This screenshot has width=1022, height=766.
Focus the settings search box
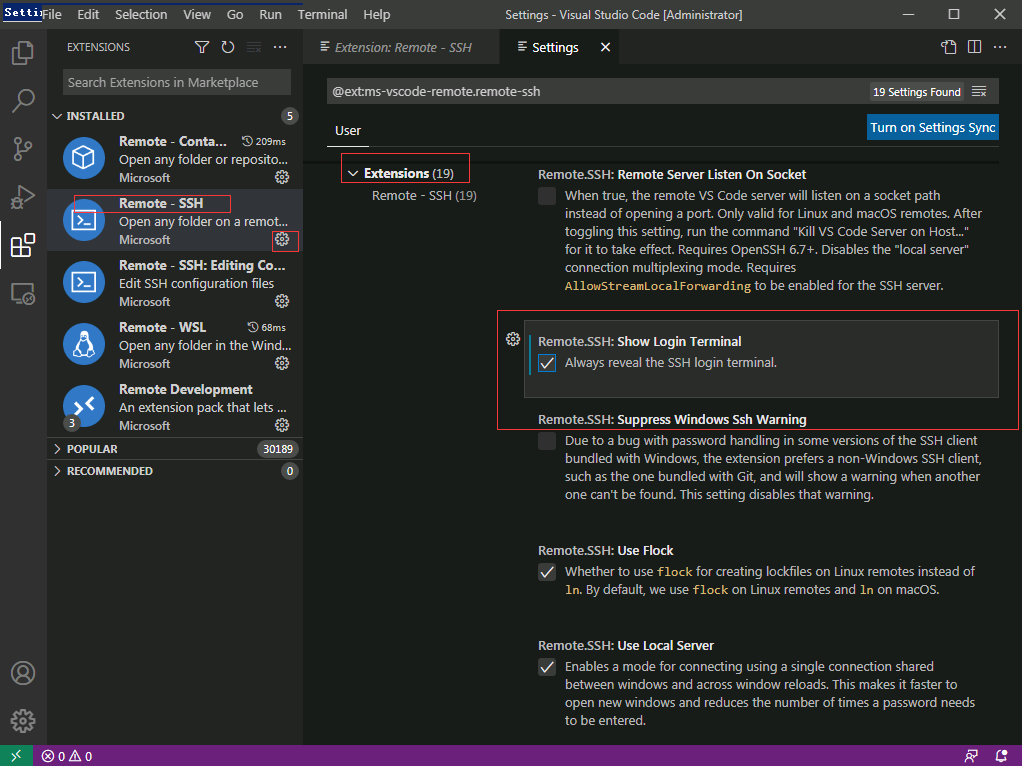[662, 91]
